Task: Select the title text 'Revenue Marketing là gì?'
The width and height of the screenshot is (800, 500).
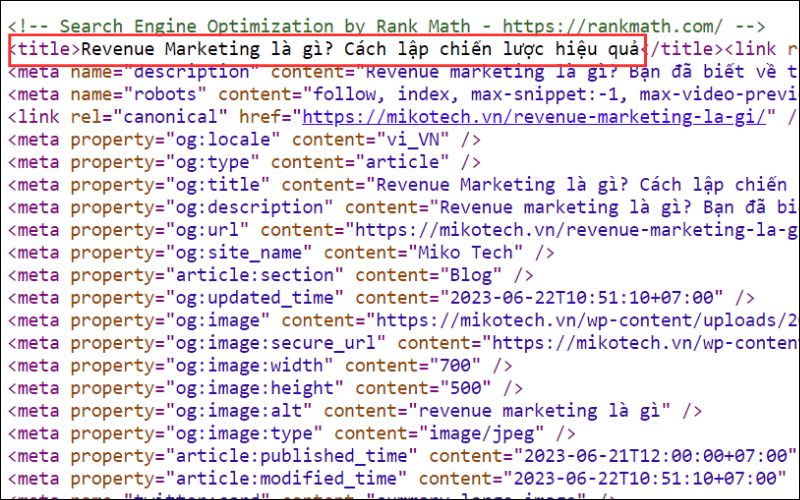Action: coord(208,49)
